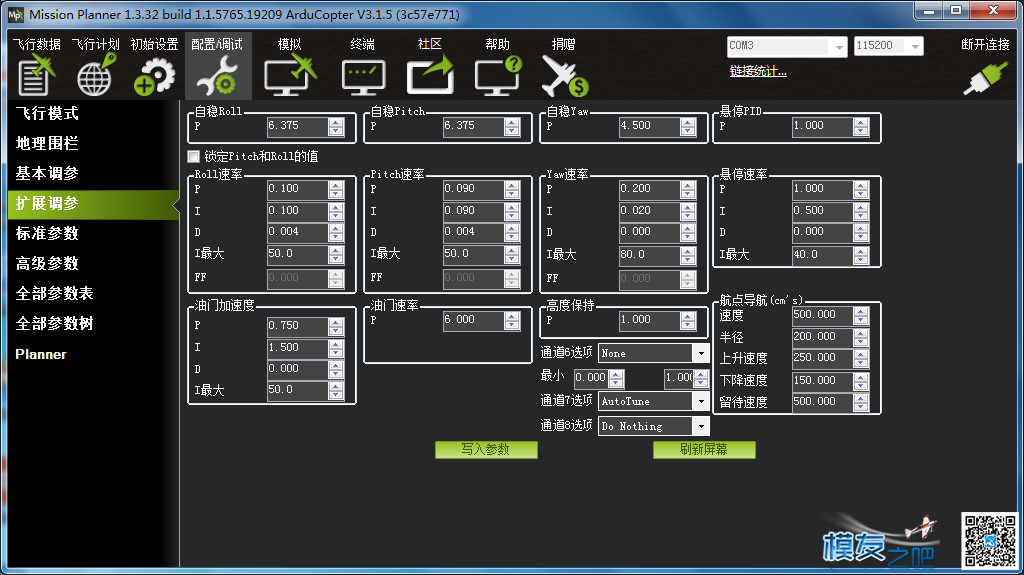The width and height of the screenshot is (1024, 575).
Task: Click the Yaw速率 I value field
Action: (649, 211)
